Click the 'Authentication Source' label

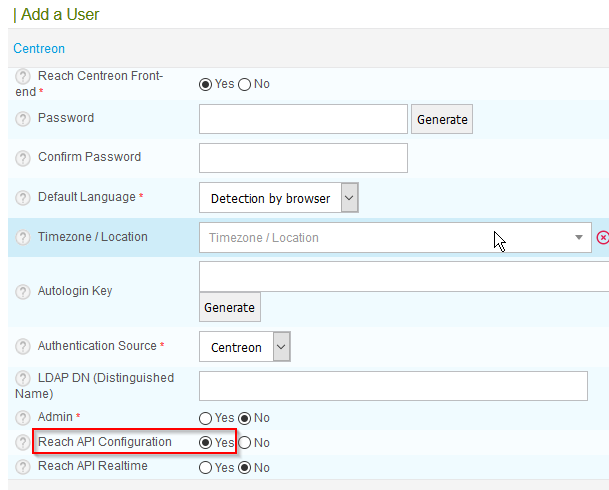[x=97, y=346]
